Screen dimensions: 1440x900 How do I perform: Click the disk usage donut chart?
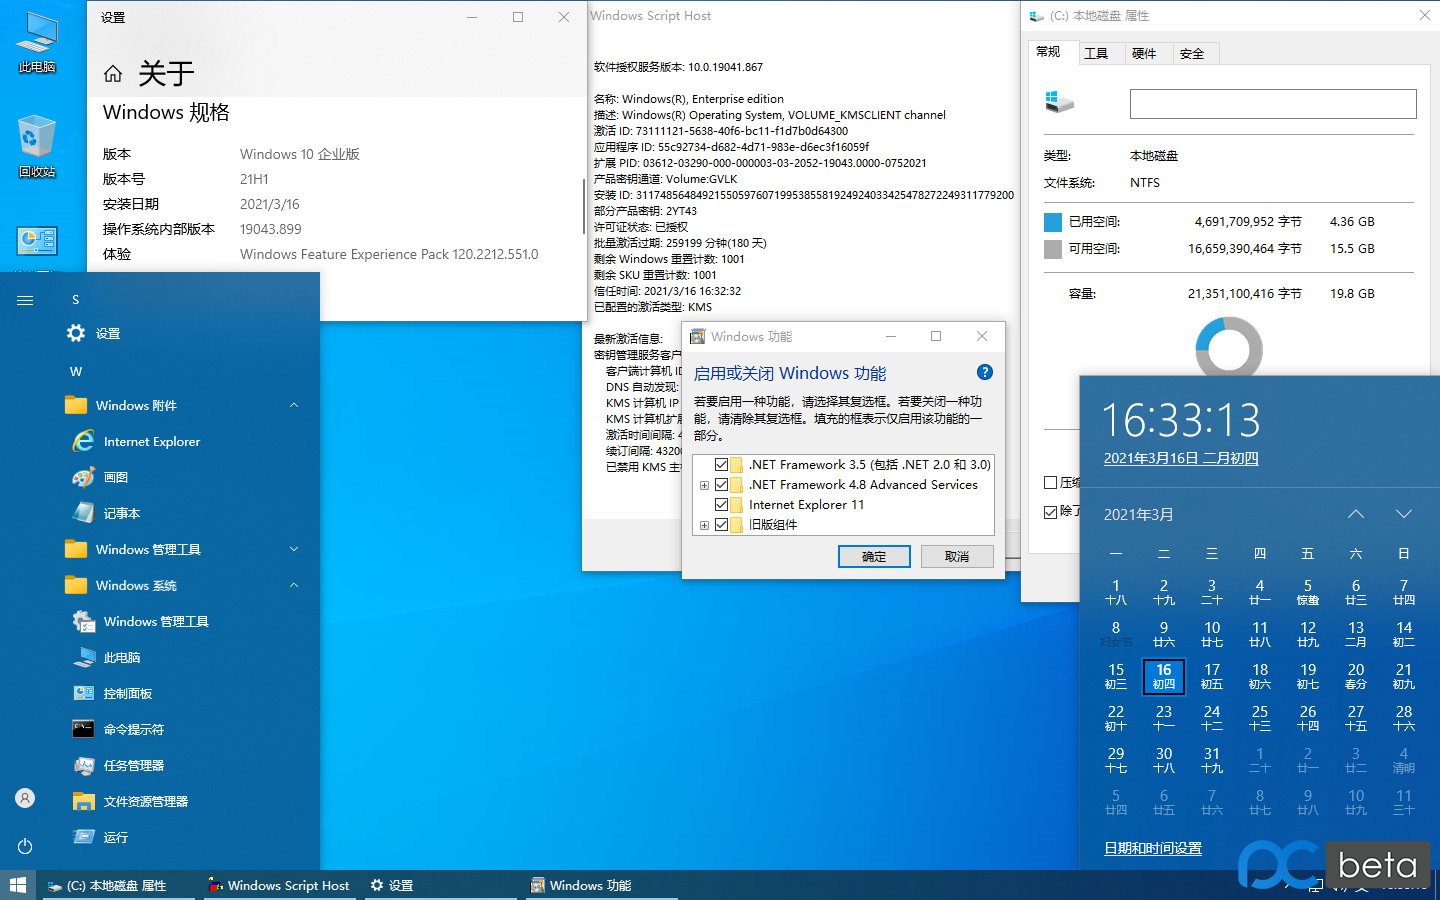pyautogui.click(x=1229, y=347)
